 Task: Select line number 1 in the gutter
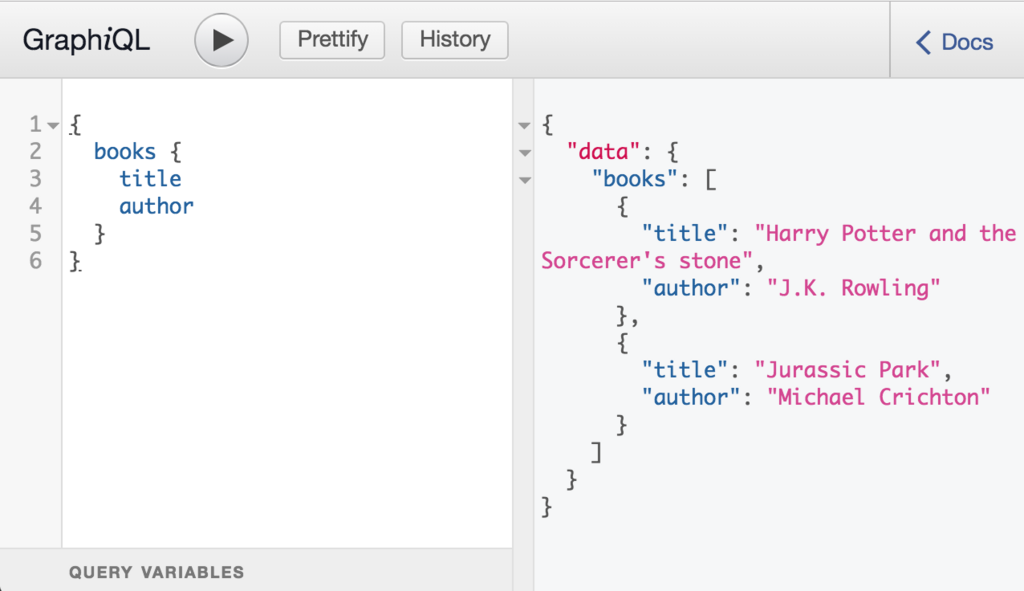coord(35,124)
